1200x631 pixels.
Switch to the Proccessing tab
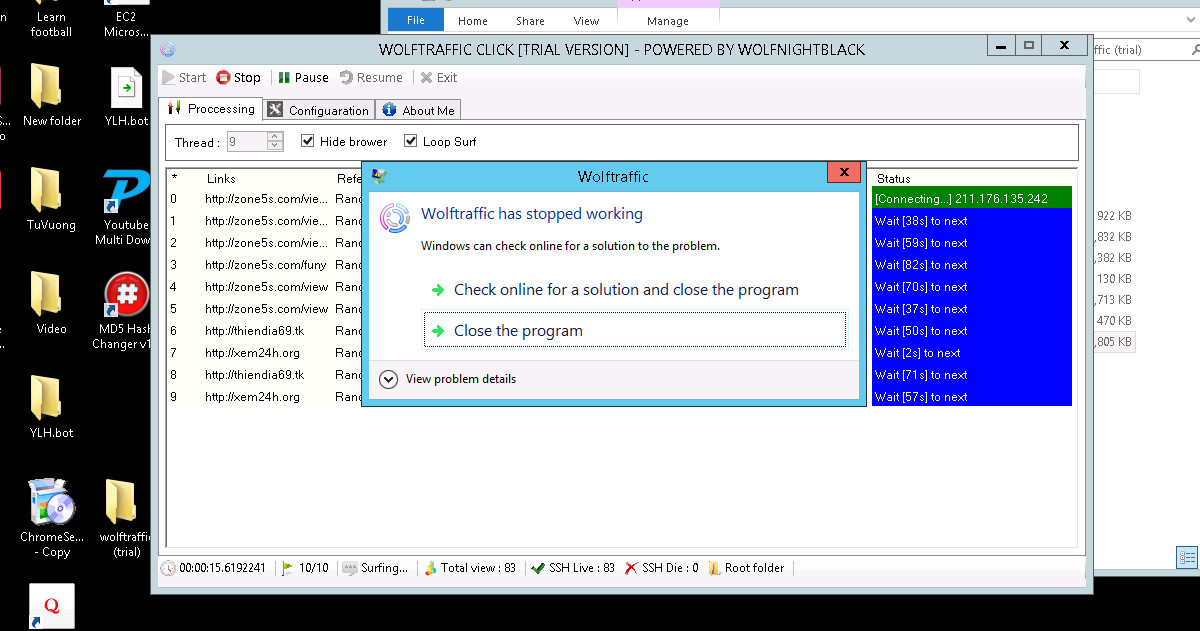point(211,109)
